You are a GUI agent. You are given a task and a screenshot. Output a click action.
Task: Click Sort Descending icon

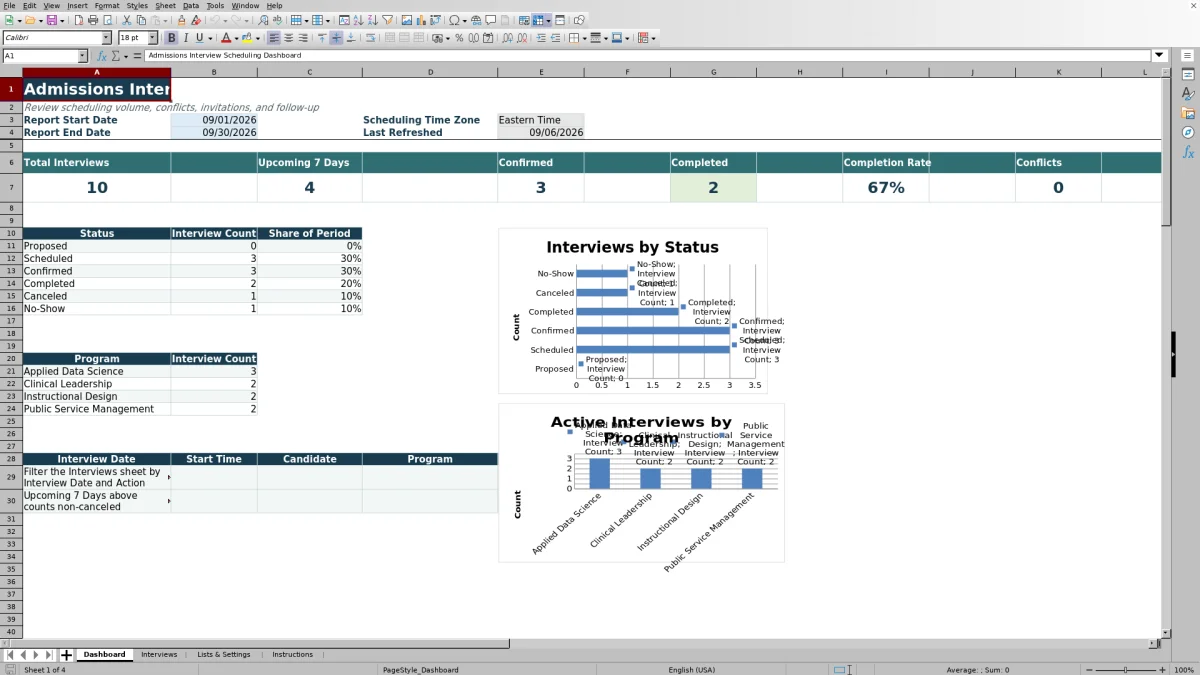tap(371, 20)
